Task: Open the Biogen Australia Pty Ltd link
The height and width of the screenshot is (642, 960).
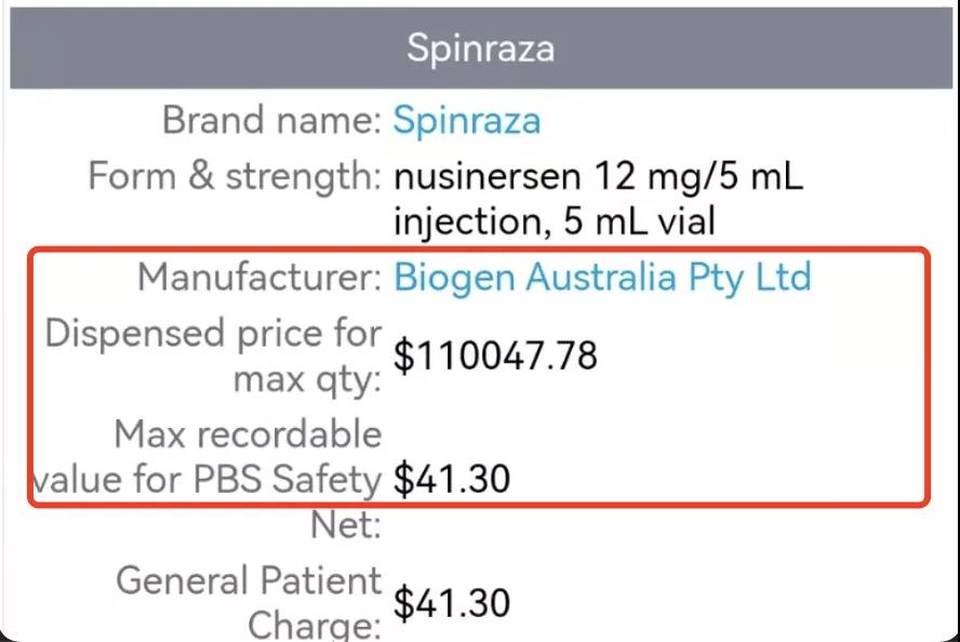Action: click(x=602, y=277)
